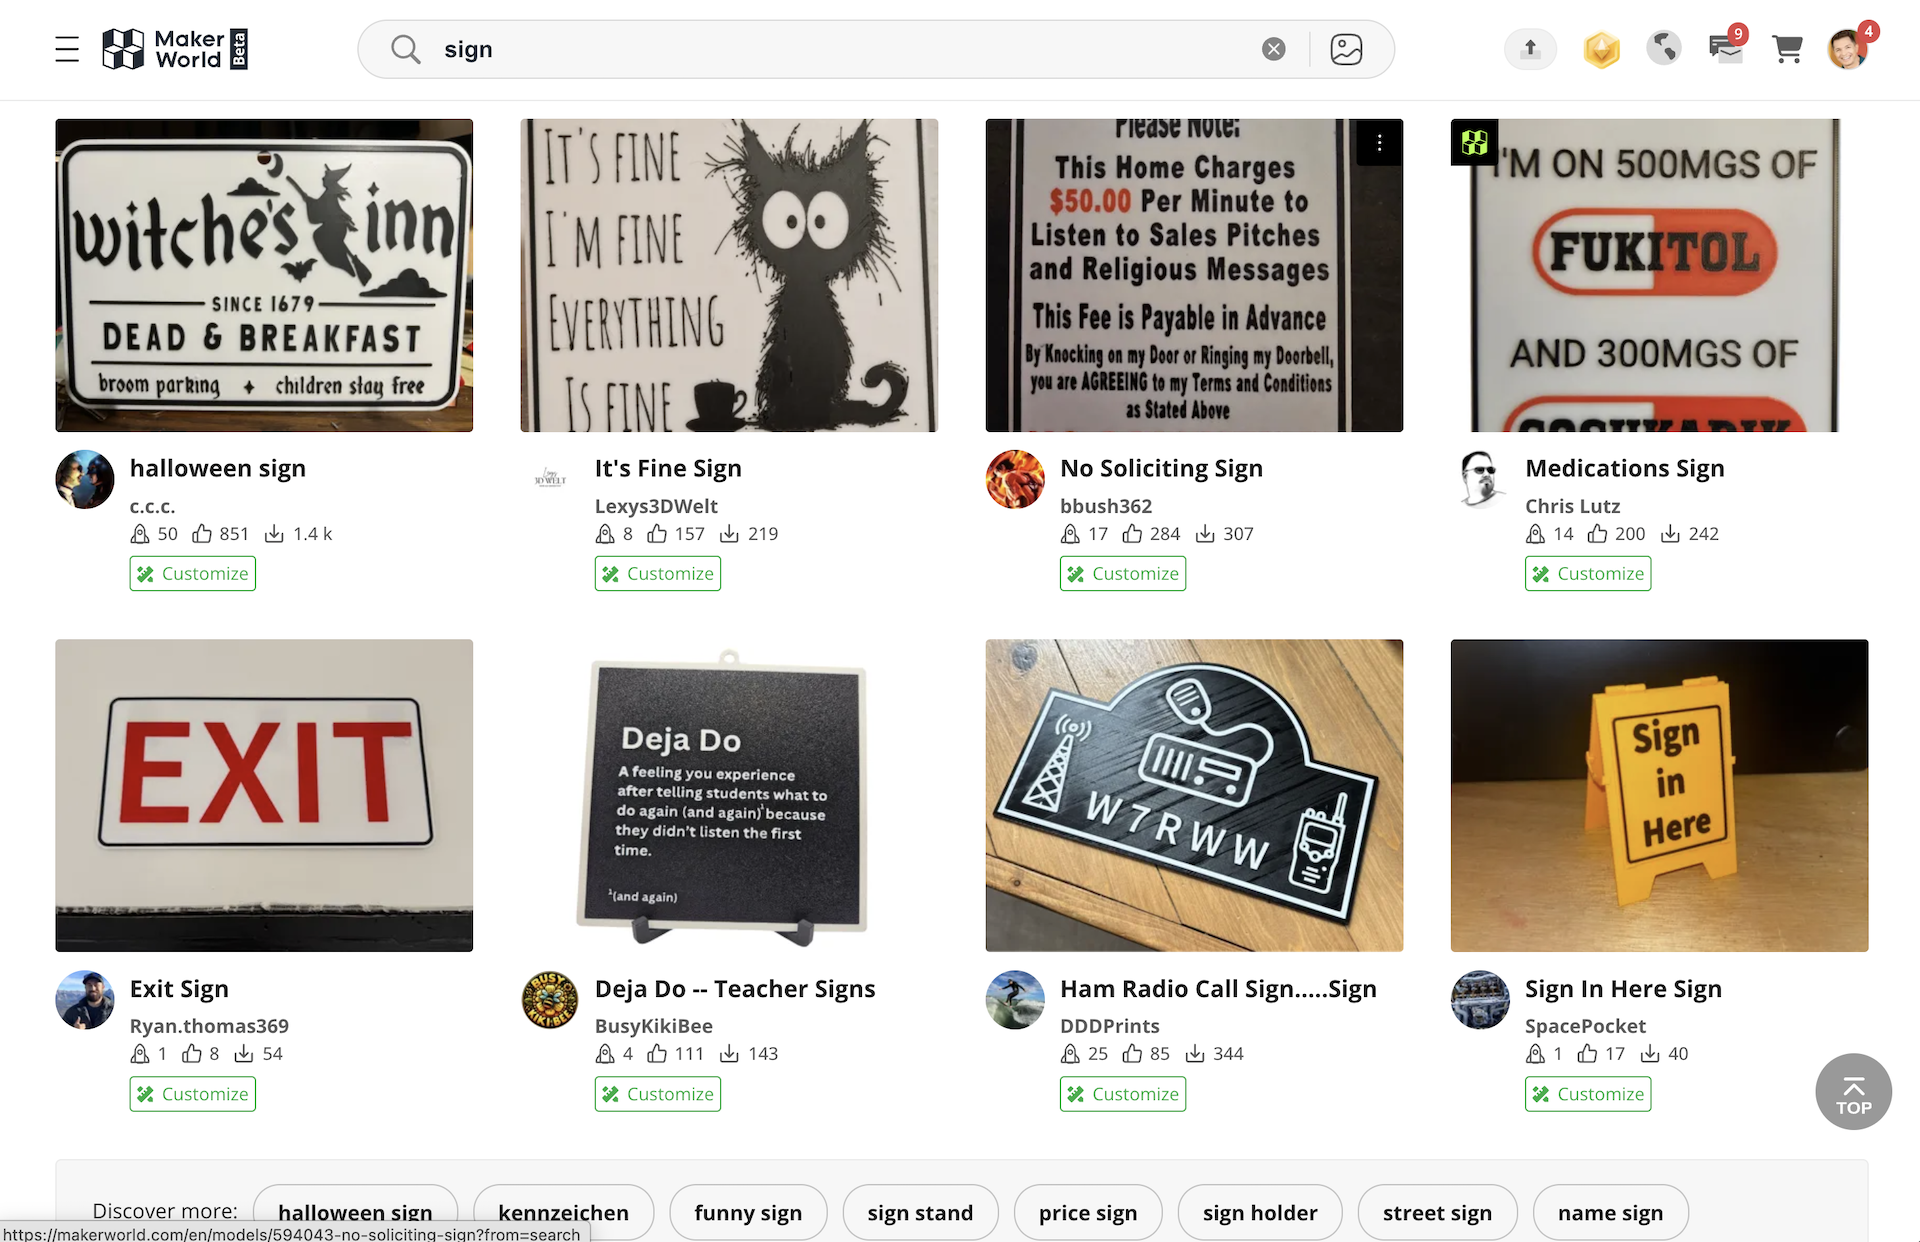Open the shopping cart

pyautogui.click(x=1787, y=49)
